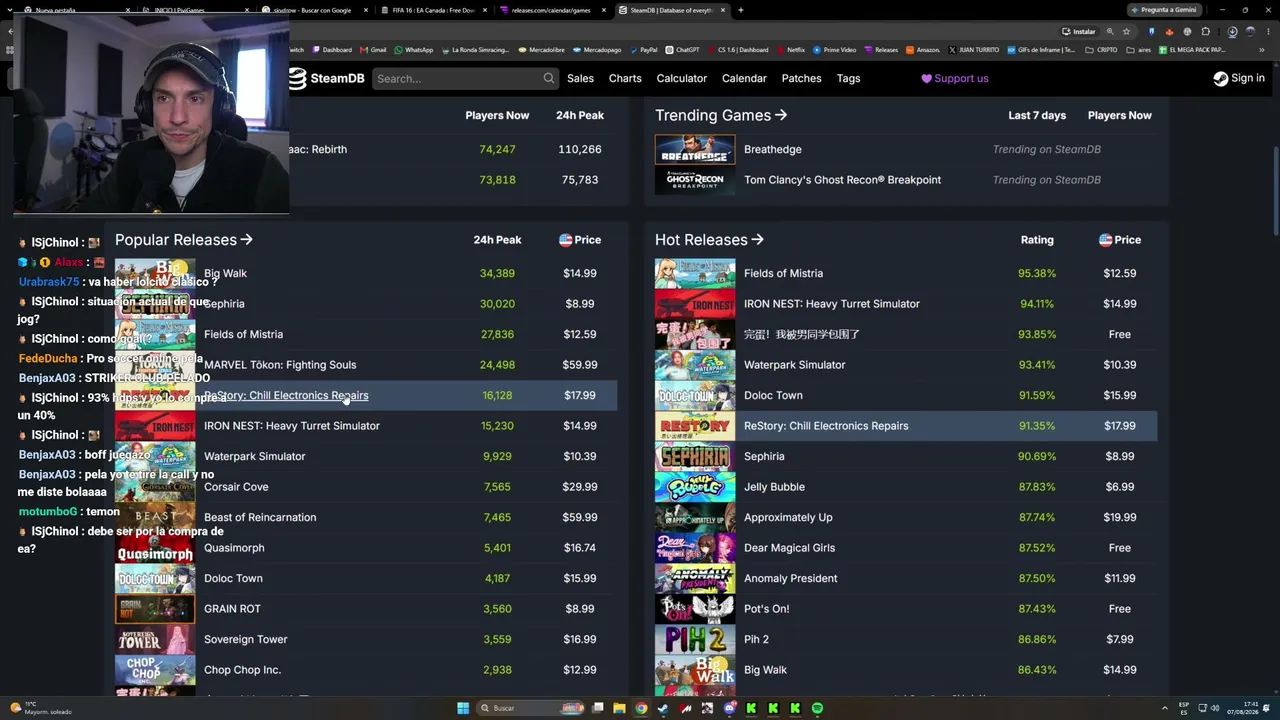Open the Hot Releases heading link
The width and height of the screenshot is (1280, 720).
[x=709, y=240]
